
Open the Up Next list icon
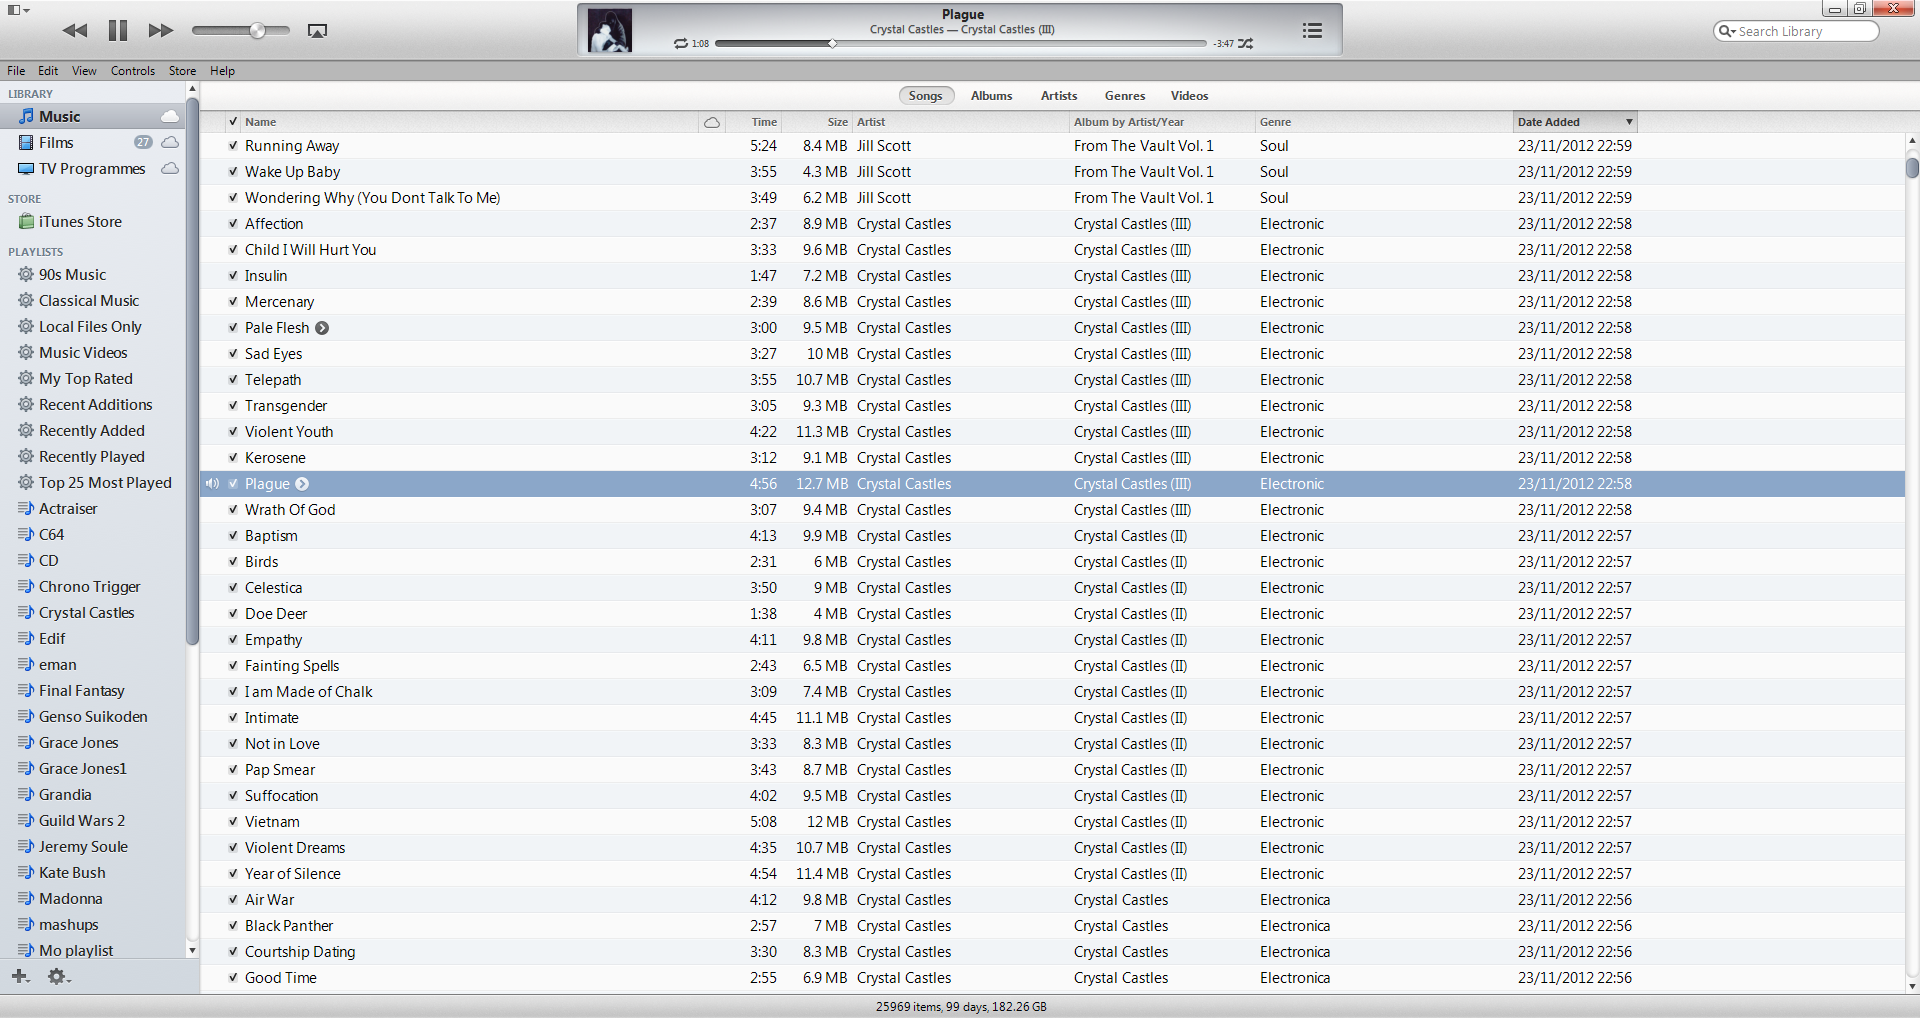(1312, 31)
